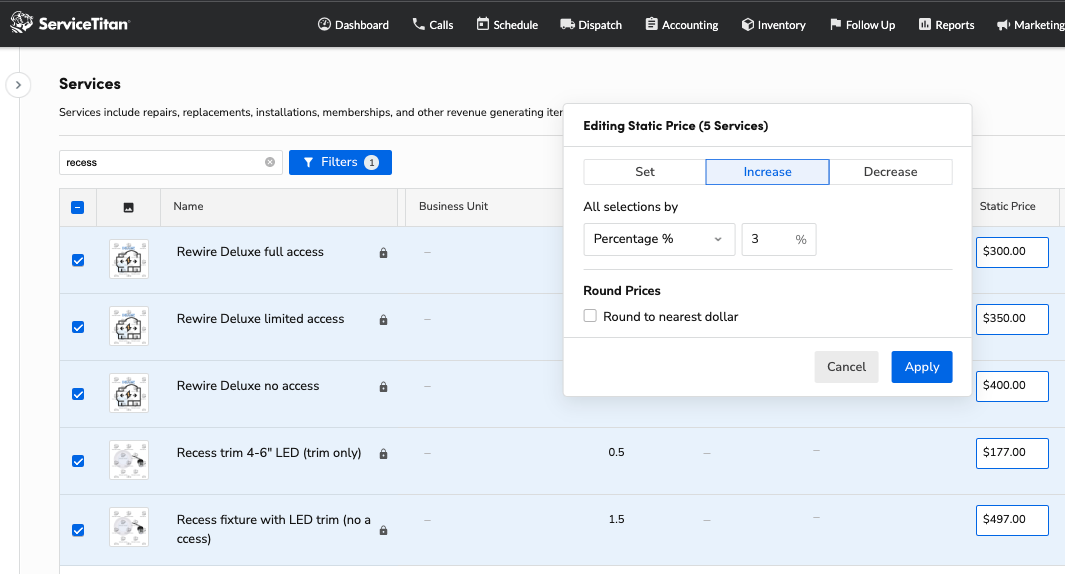This screenshot has width=1065, height=574.
Task: Open the Dispatch menu
Action: (591, 24)
